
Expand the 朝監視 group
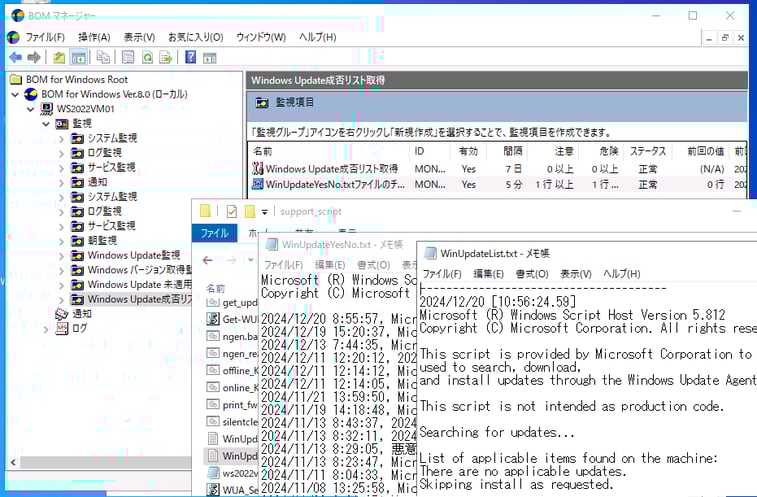pos(61,241)
